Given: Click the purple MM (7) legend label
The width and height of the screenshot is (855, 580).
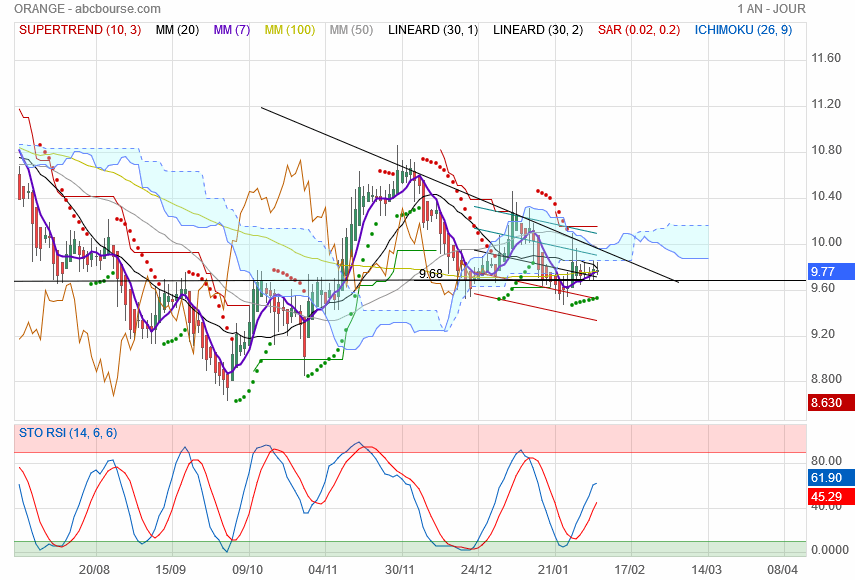Looking at the screenshot, I should pos(232,30).
